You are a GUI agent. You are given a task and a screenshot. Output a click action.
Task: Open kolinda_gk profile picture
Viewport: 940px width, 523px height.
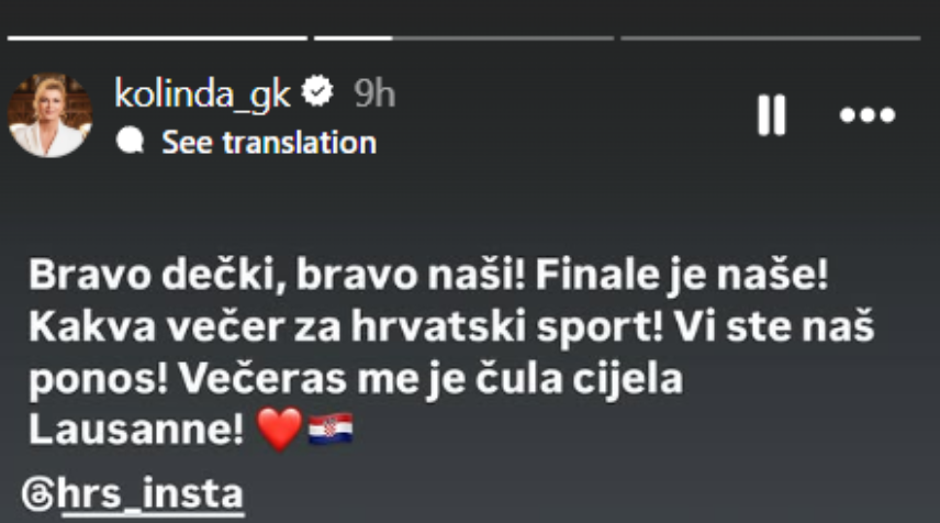(50, 115)
